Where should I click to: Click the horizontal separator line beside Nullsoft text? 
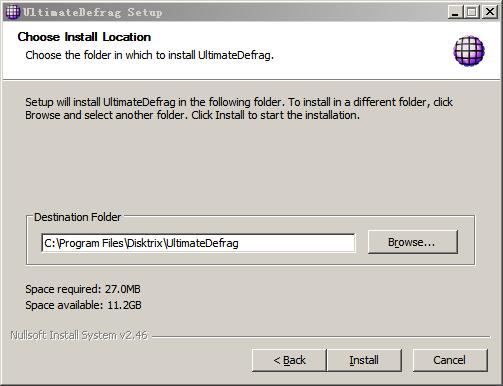[321, 337]
